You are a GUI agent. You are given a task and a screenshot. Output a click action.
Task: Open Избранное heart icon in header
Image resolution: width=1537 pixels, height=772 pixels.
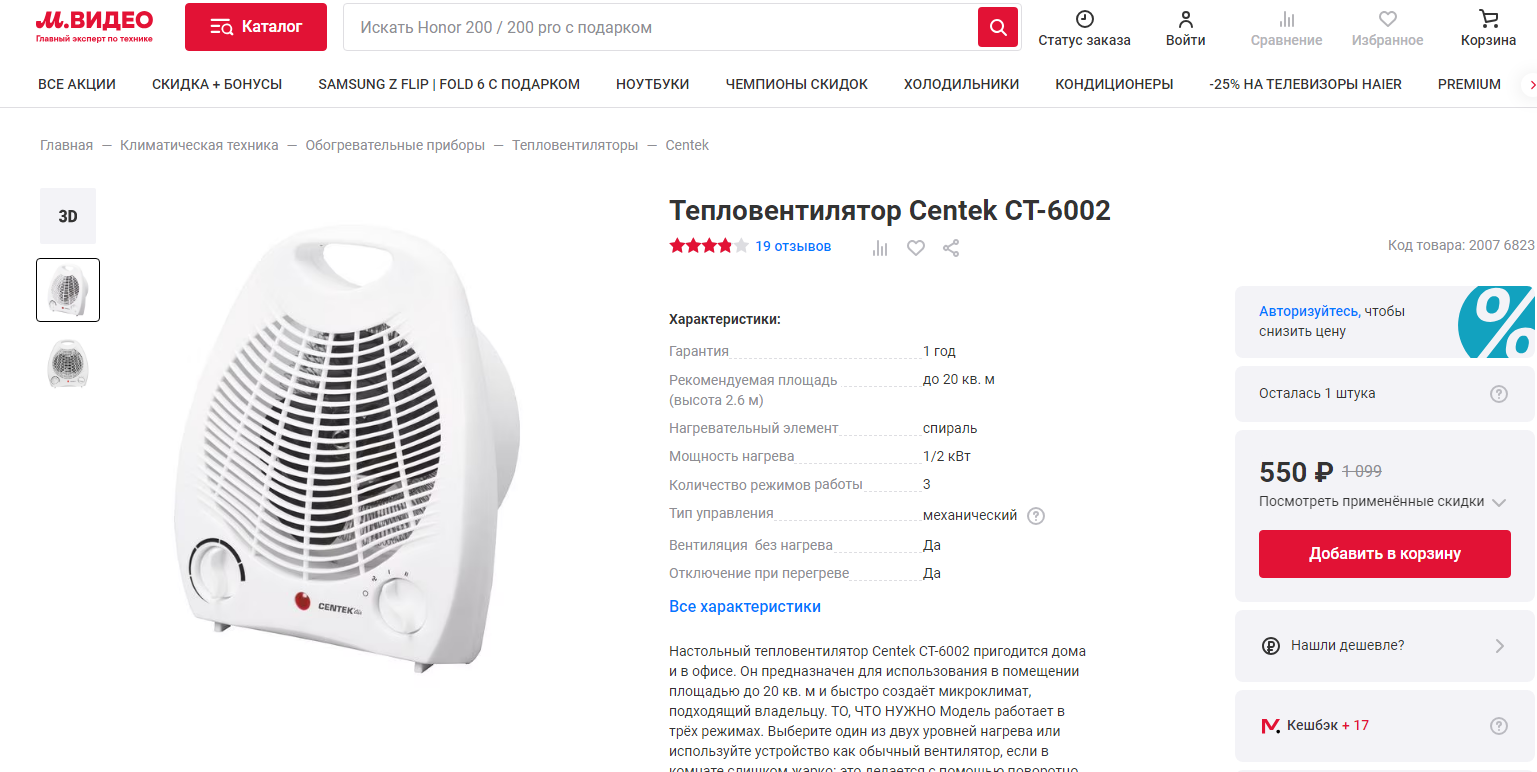[x=1387, y=19]
